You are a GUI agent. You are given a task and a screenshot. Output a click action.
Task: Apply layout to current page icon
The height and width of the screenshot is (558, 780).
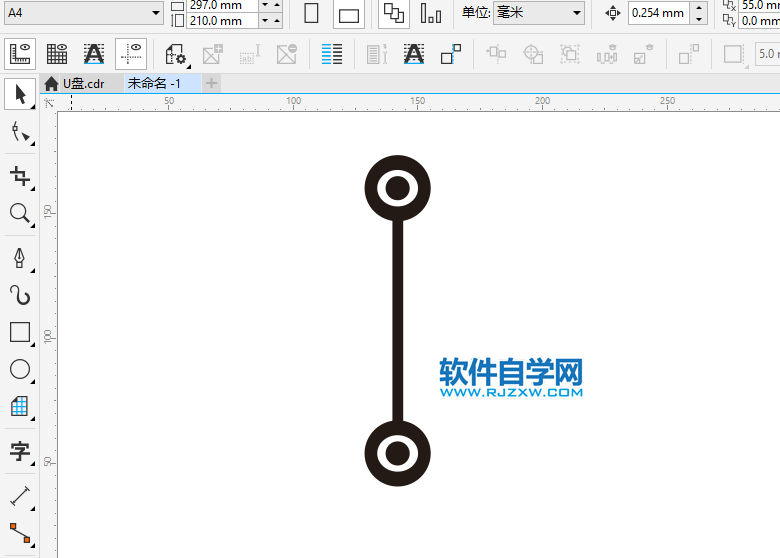431,13
